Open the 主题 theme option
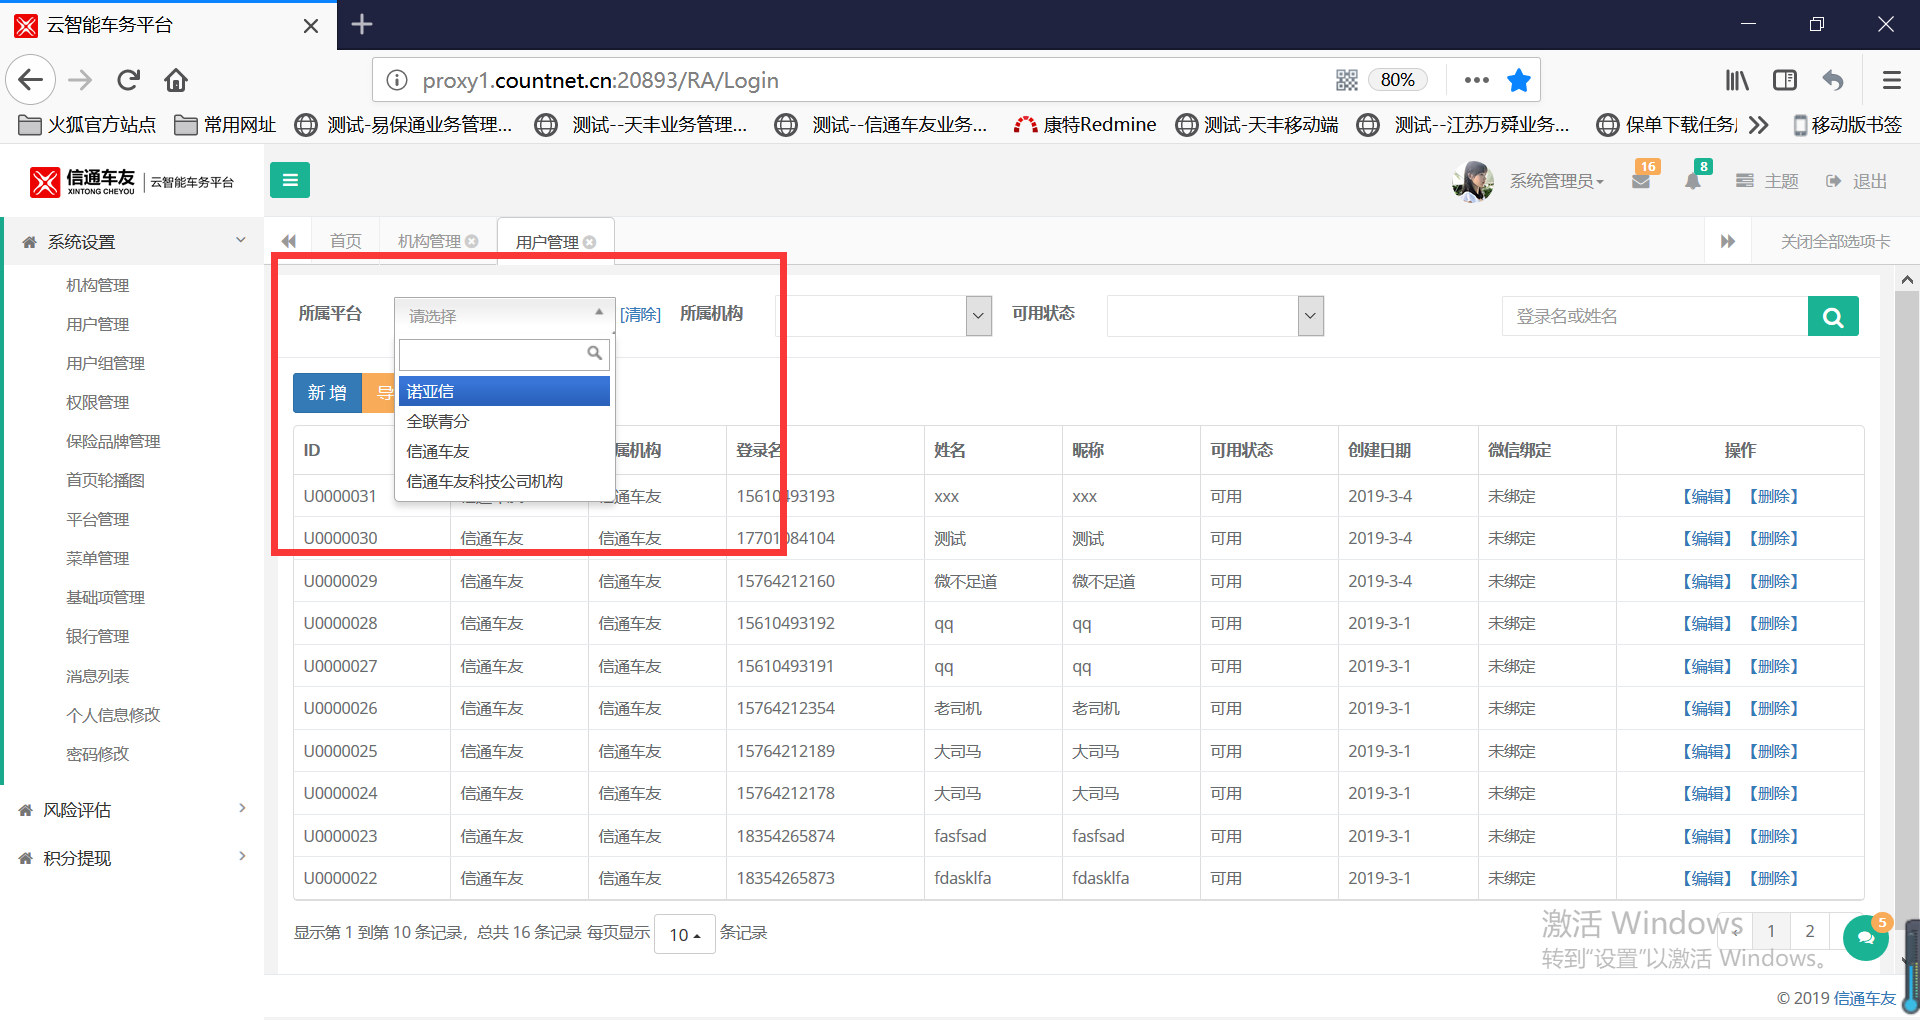Image resolution: width=1920 pixels, height=1020 pixels. tap(1767, 181)
